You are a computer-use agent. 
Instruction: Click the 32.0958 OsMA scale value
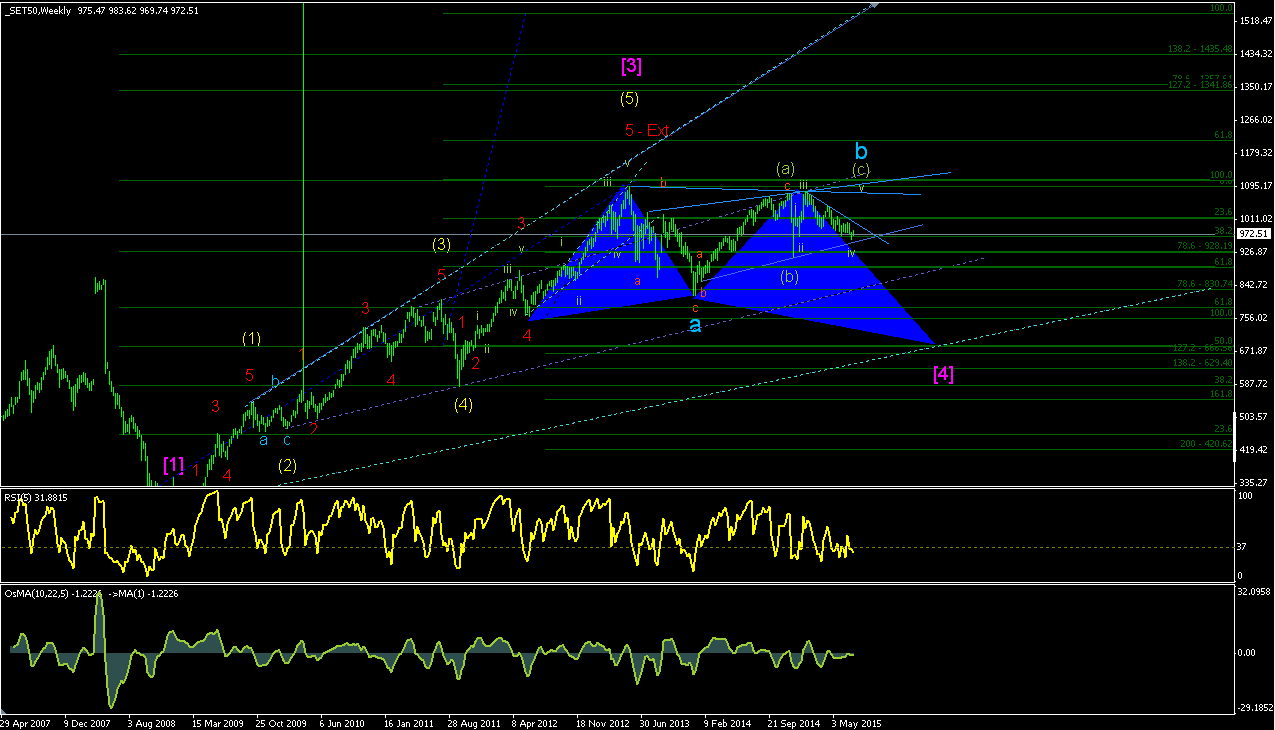coord(1253,592)
